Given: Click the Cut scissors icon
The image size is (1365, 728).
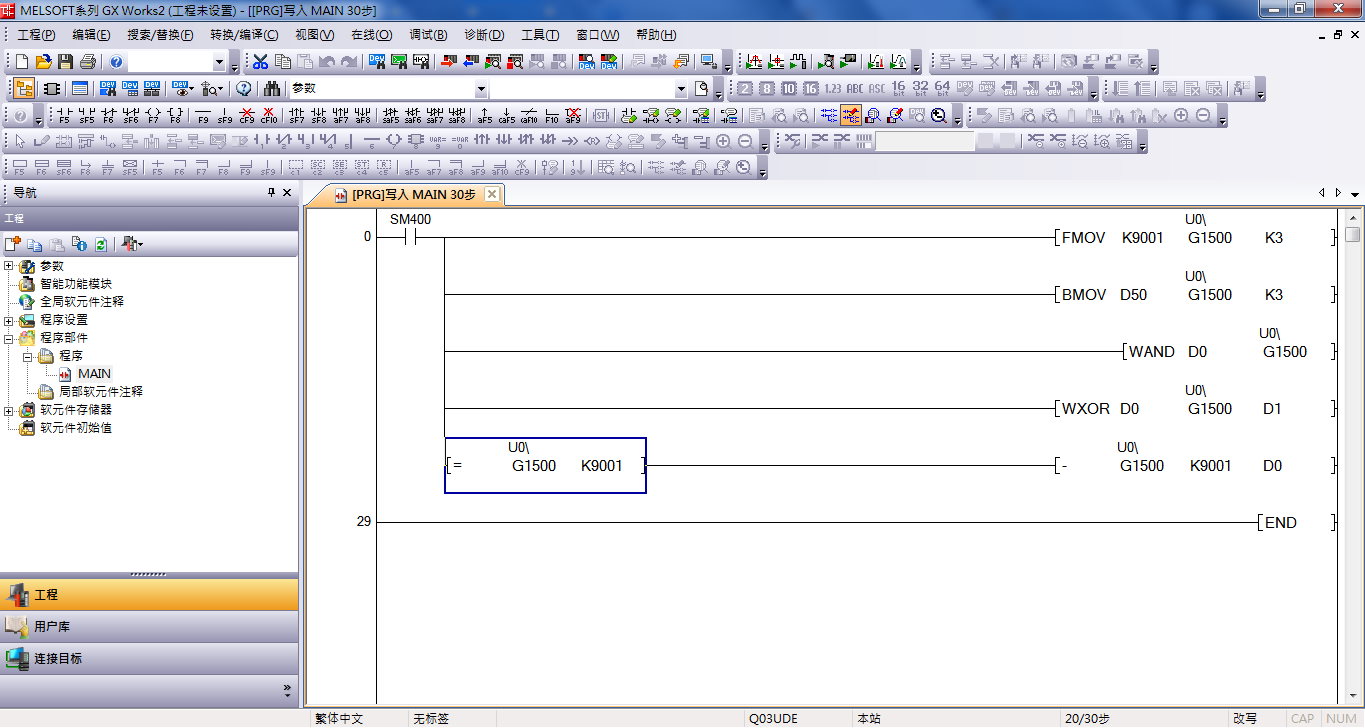Looking at the screenshot, I should pyautogui.click(x=260, y=62).
